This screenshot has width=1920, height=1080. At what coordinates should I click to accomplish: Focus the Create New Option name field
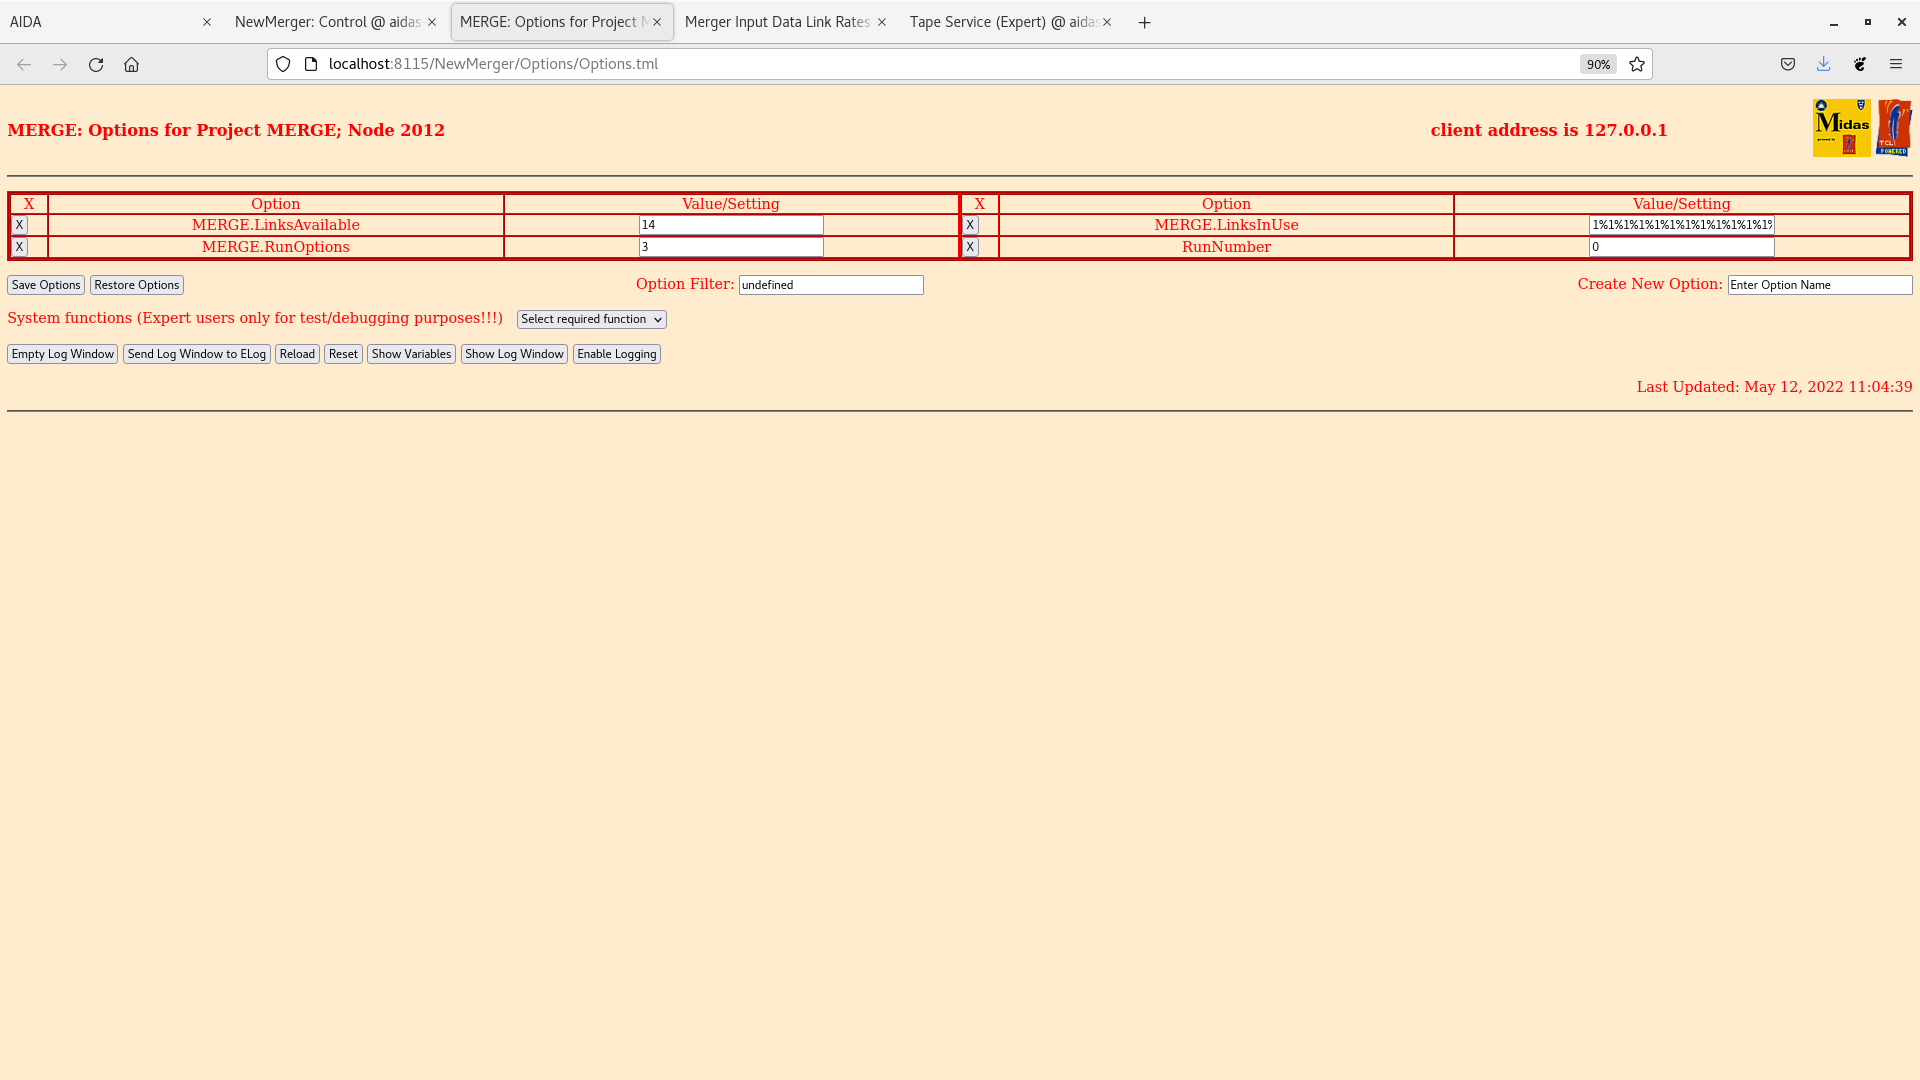tap(1819, 285)
